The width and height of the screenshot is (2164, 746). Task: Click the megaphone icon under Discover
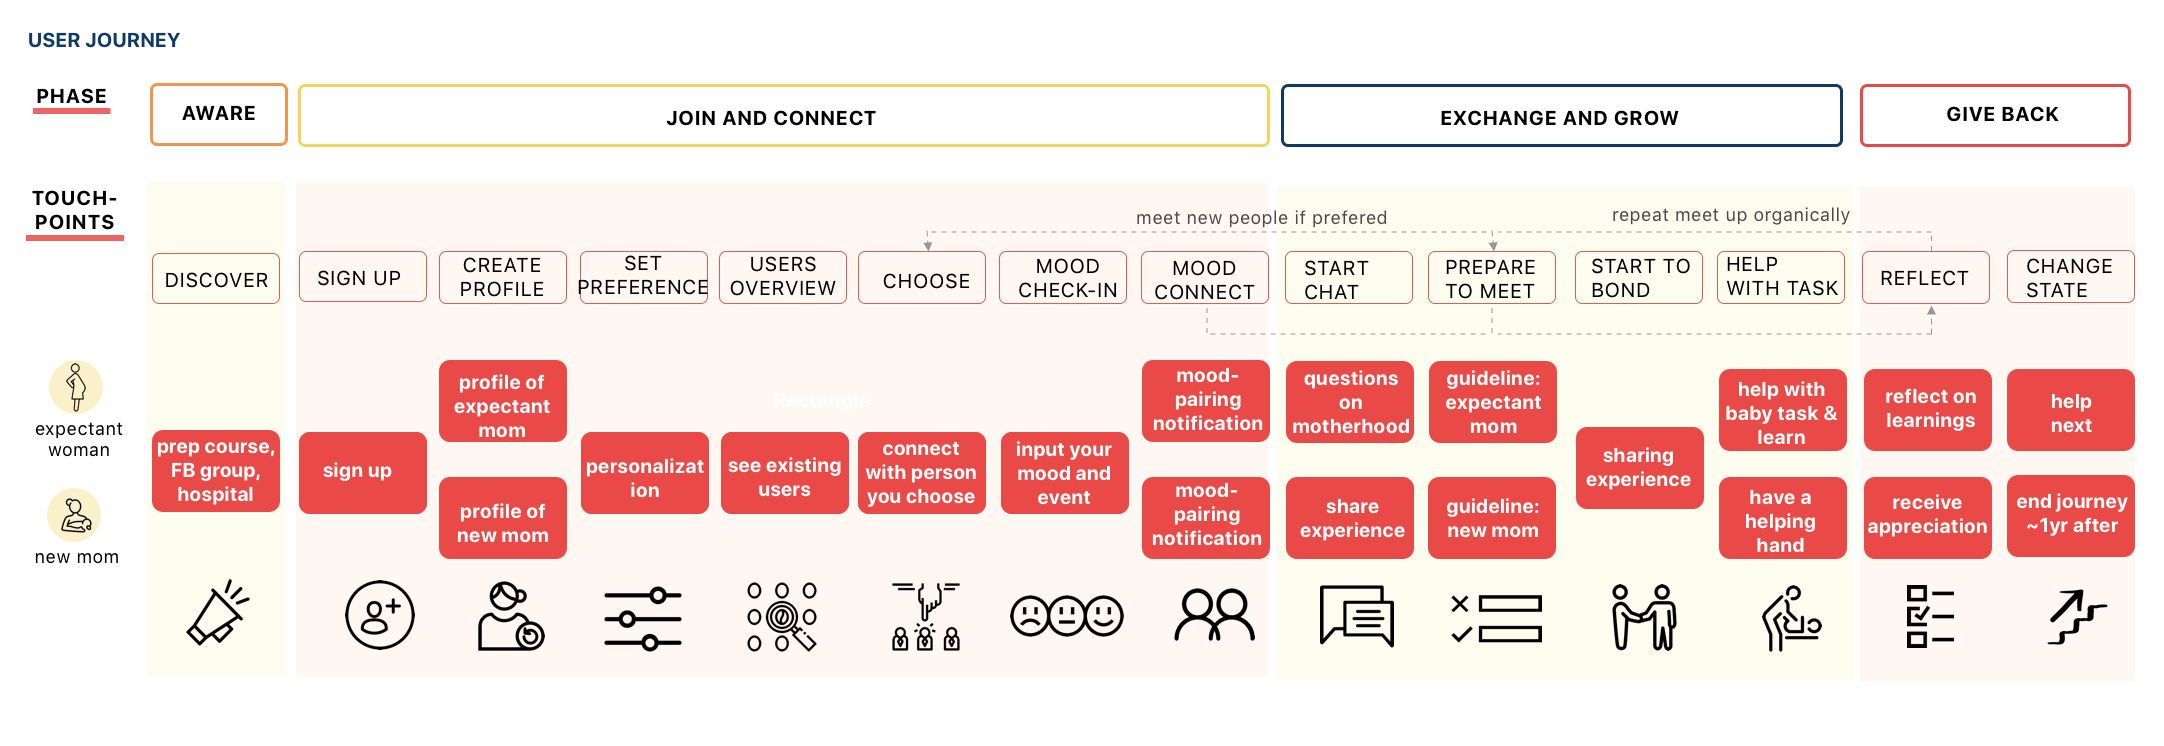[x=217, y=613]
